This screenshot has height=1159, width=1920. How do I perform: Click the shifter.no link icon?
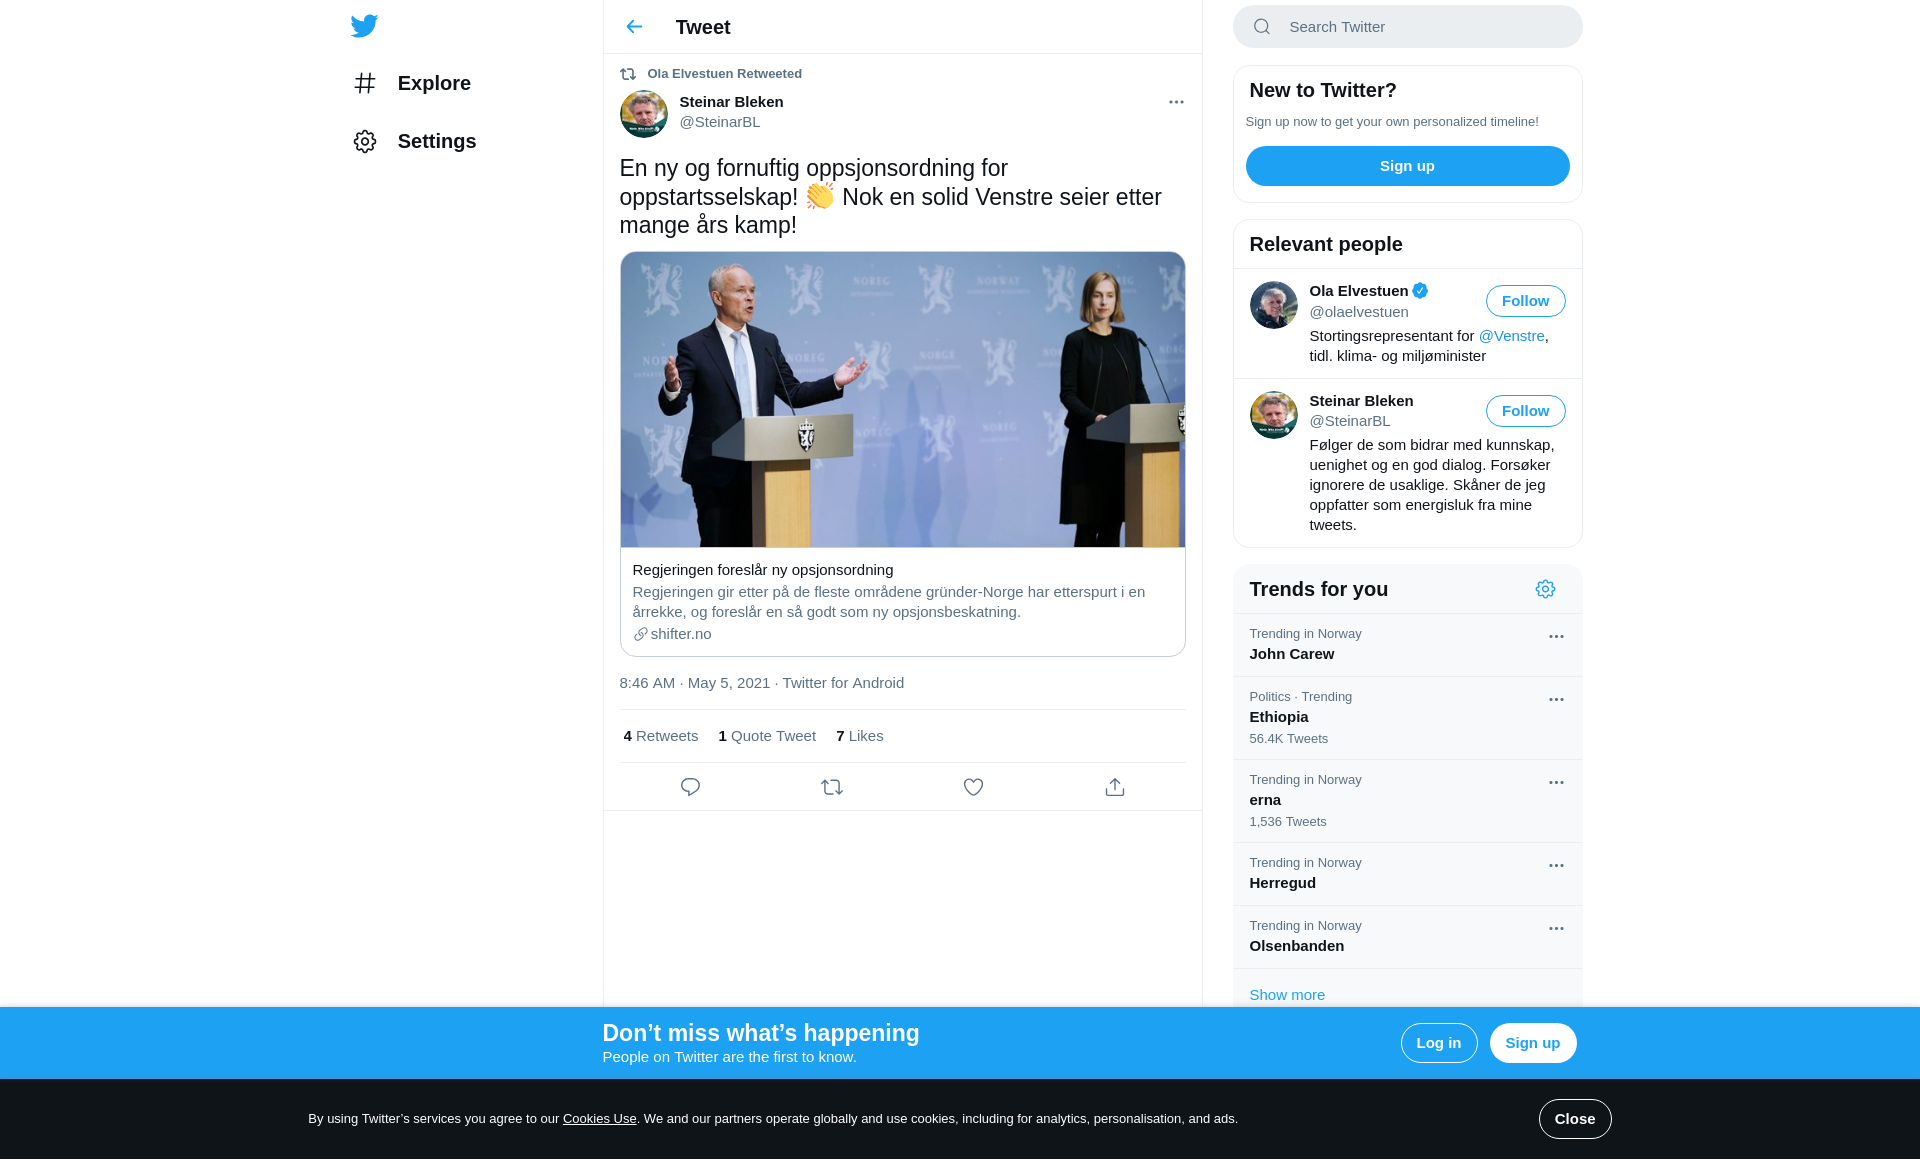(x=640, y=634)
